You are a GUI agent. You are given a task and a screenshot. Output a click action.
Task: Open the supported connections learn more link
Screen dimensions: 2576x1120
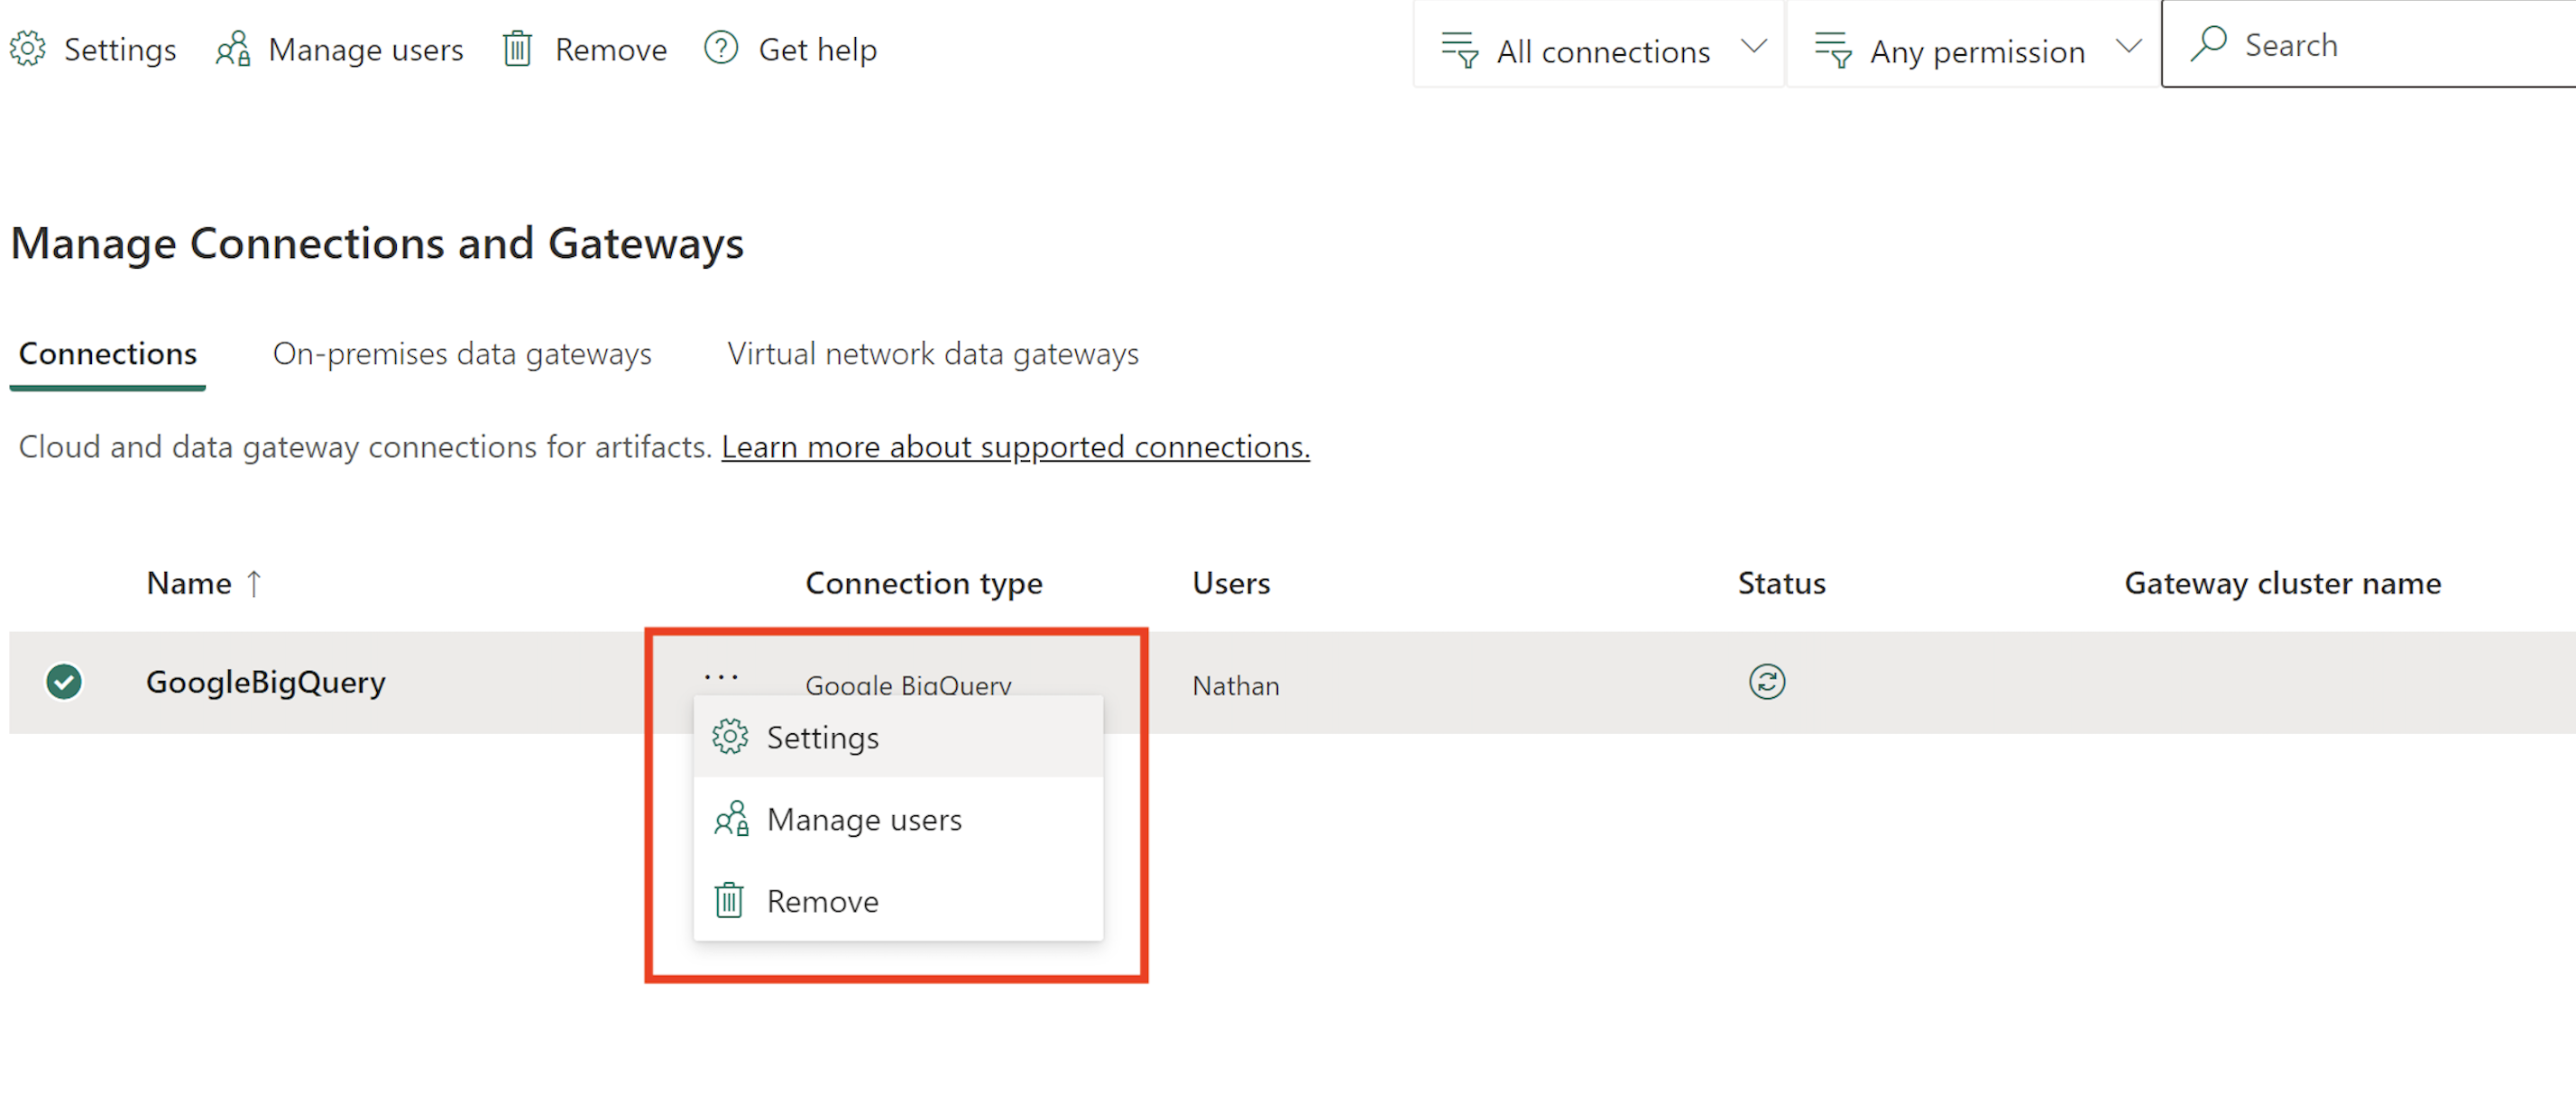(1015, 447)
